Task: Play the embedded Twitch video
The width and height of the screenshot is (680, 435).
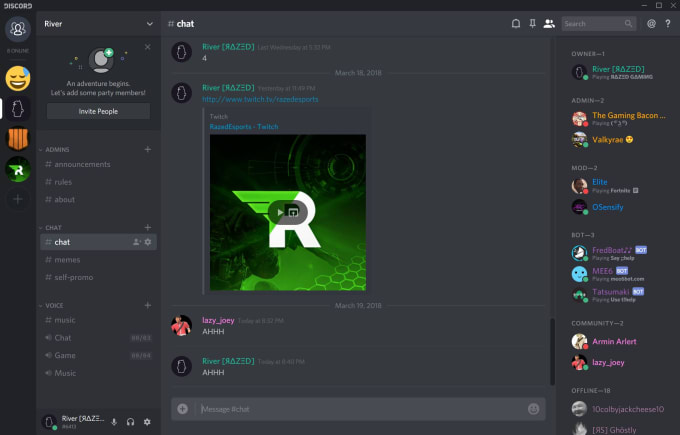Action: pyautogui.click(x=281, y=213)
